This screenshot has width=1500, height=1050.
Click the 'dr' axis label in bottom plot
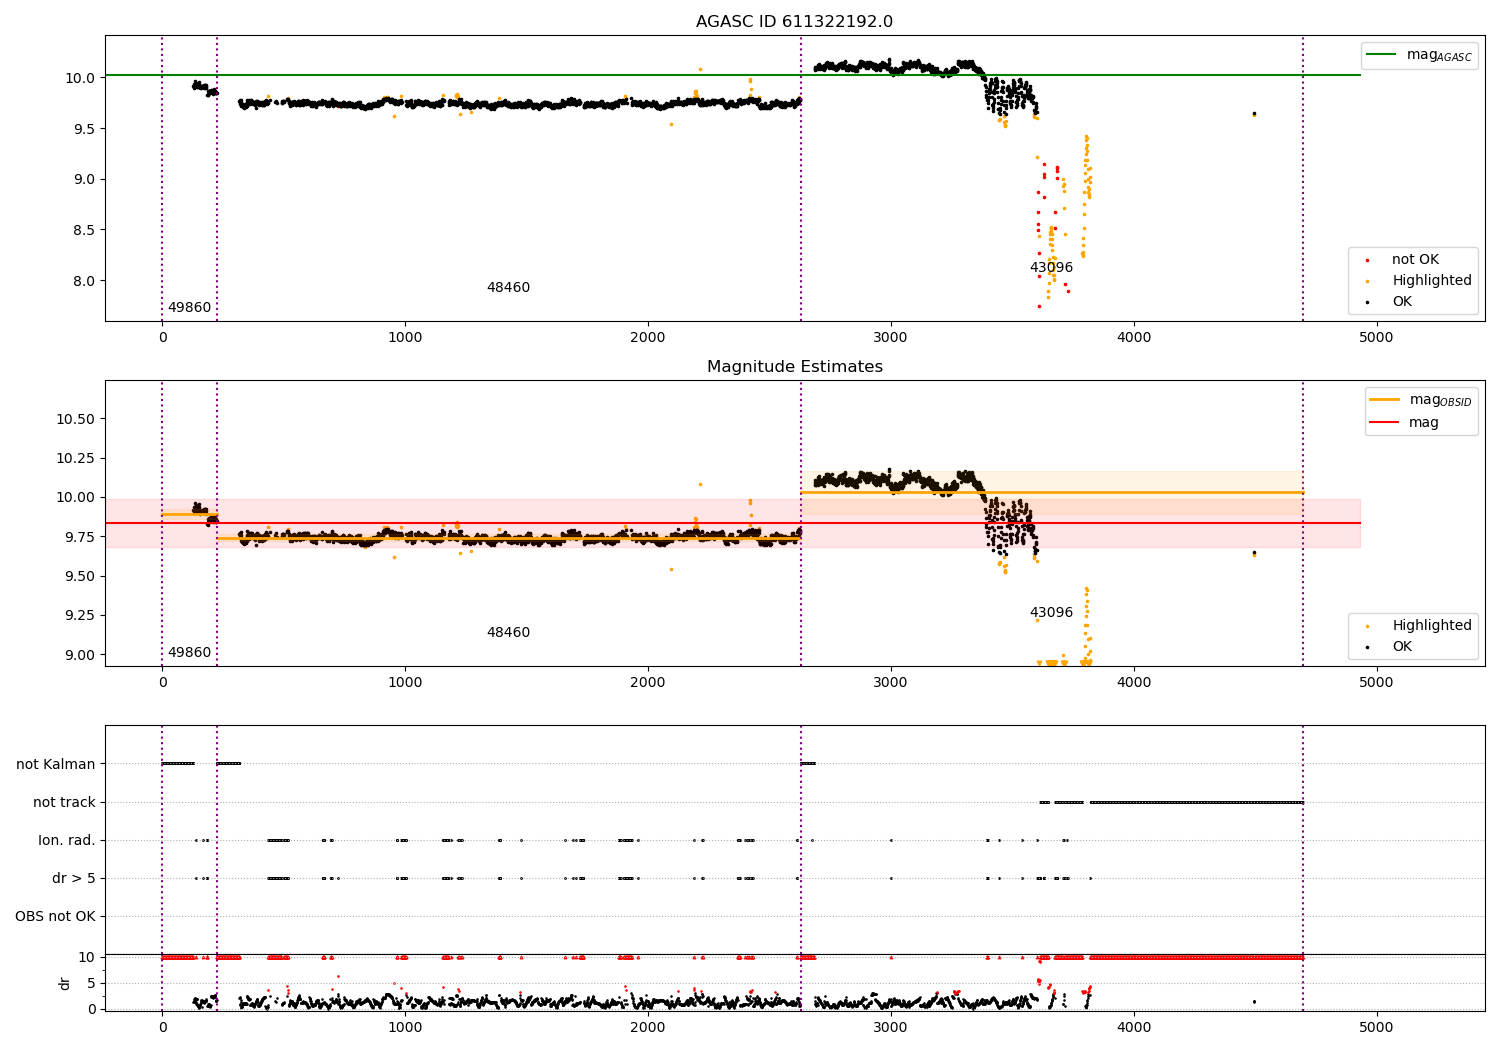click(x=65, y=983)
